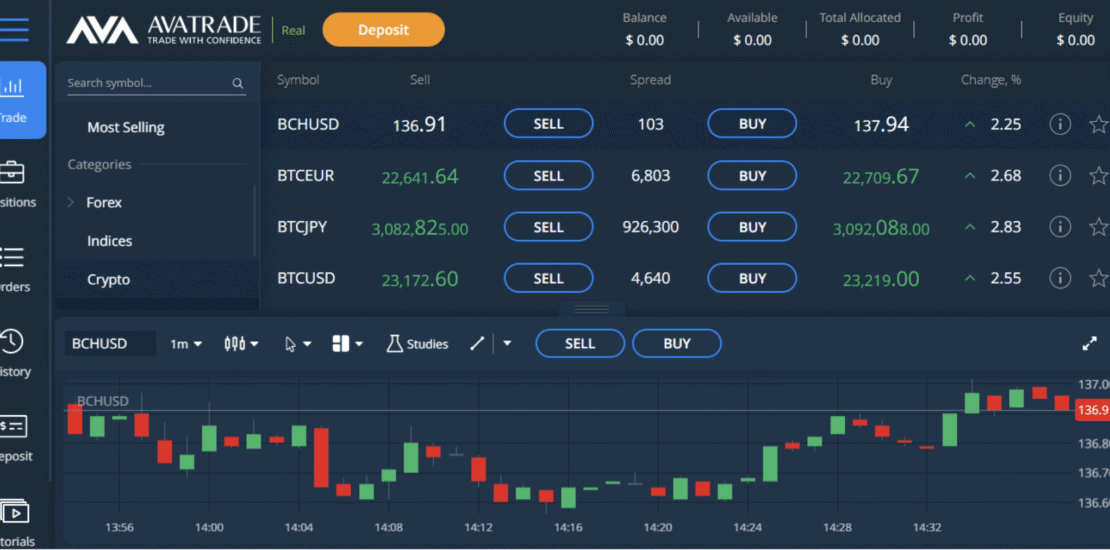Click the 14:16 time axis label
Screen dimensions: 1110x550
click(x=568, y=528)
